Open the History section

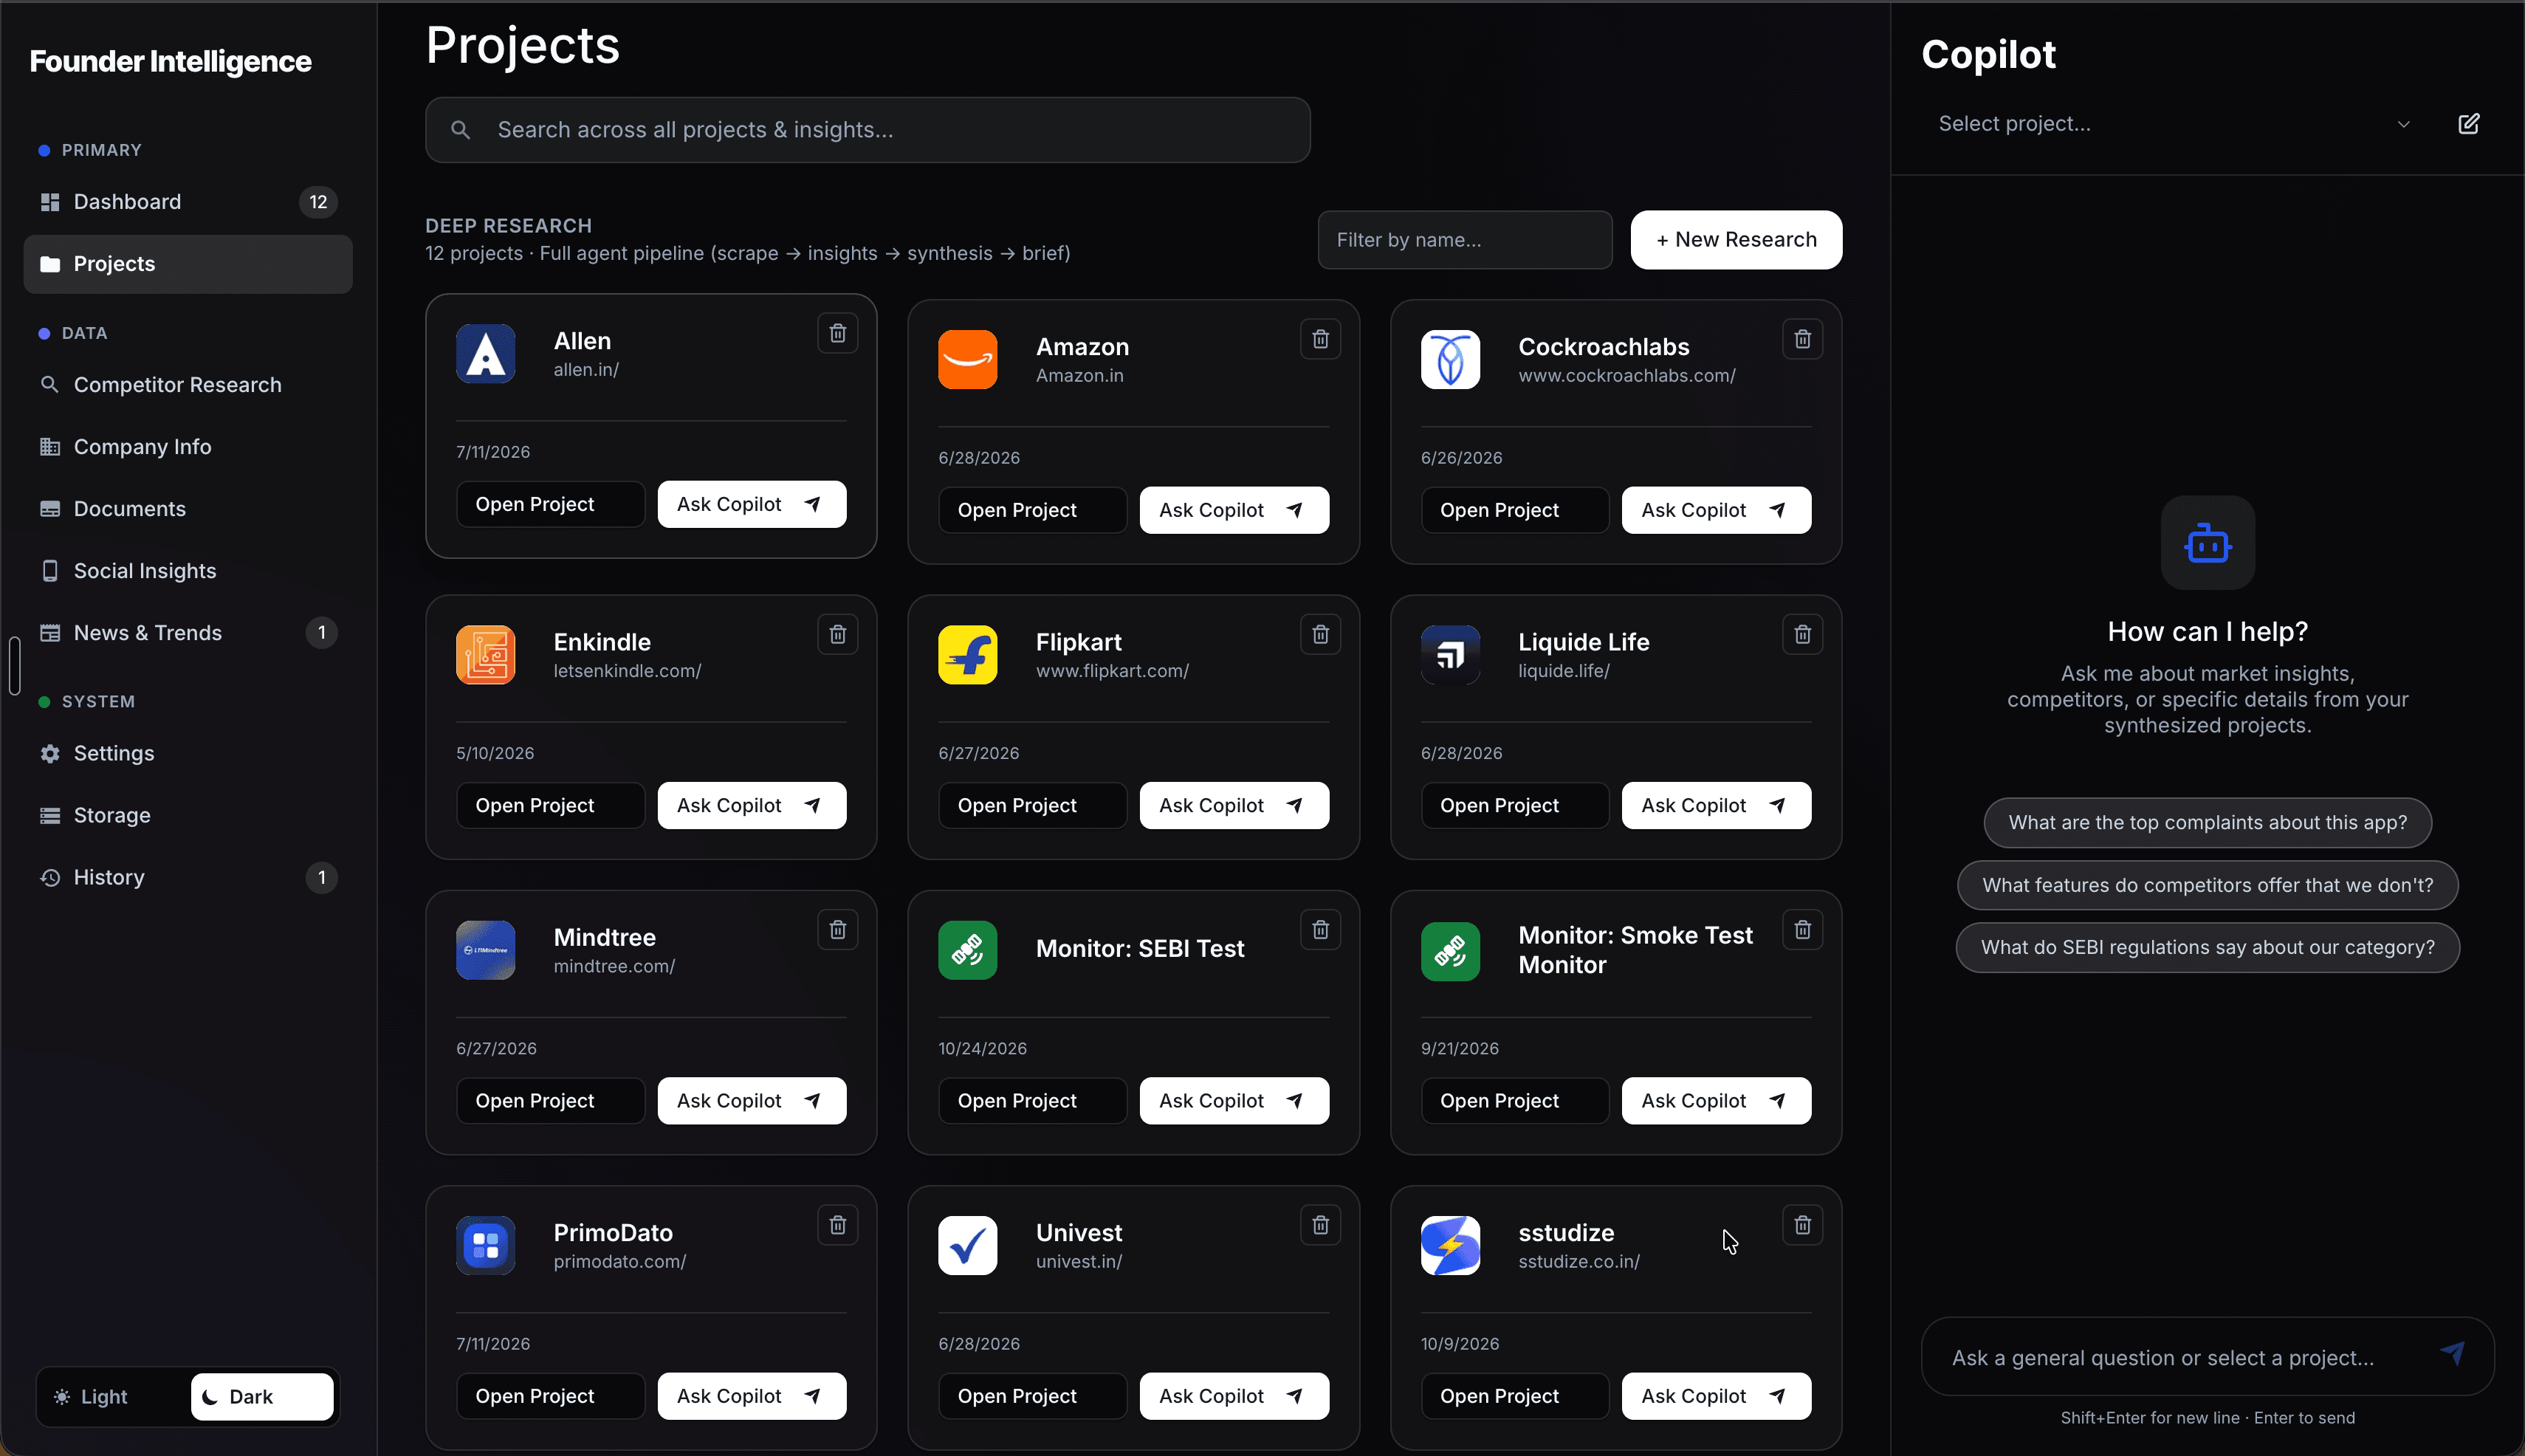pyautogui.click(x=188, y=877)
